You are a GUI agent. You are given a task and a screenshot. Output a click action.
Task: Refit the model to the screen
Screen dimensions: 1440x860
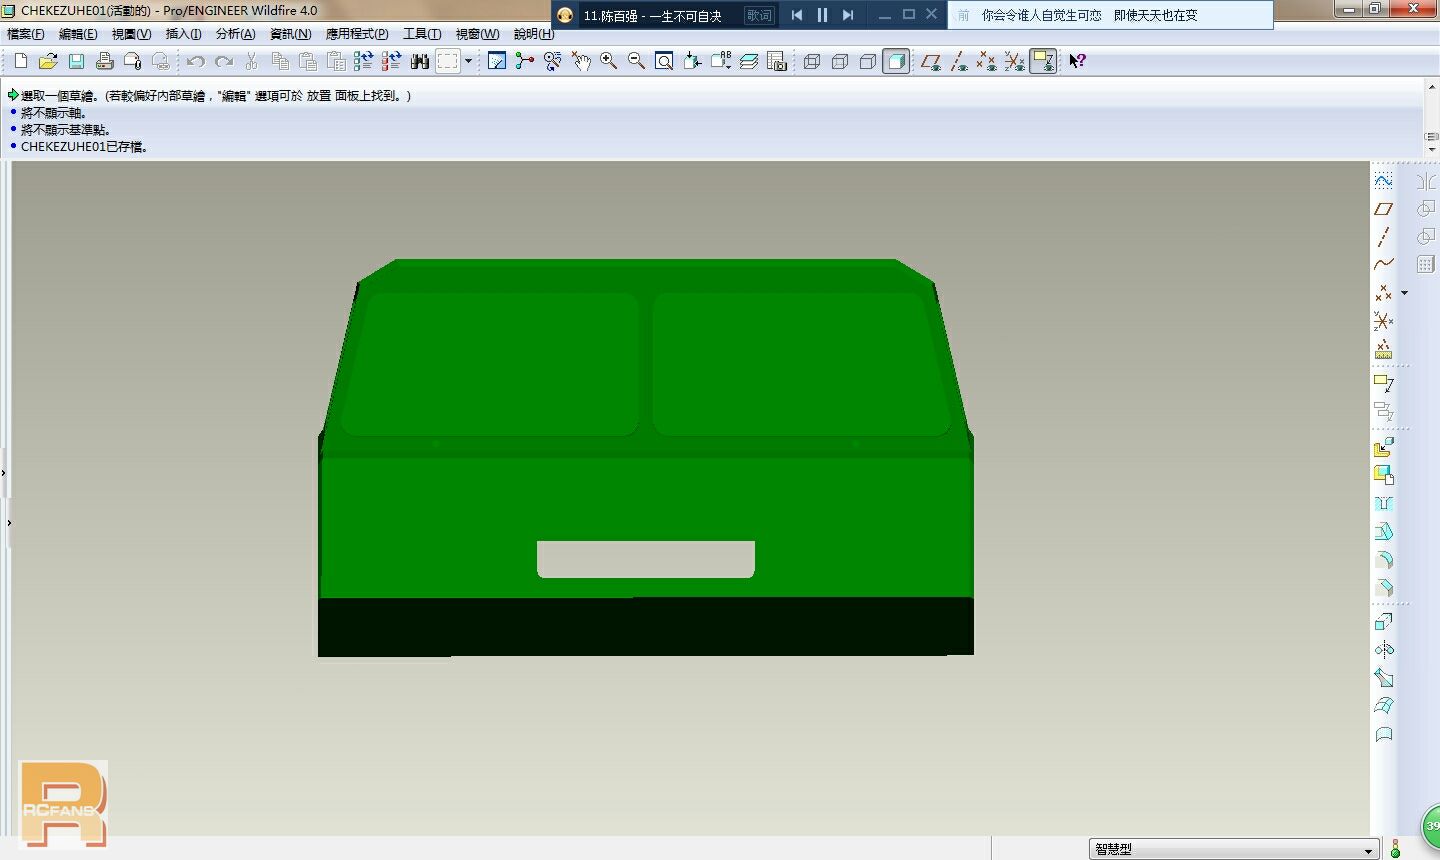tap(664, 62)
